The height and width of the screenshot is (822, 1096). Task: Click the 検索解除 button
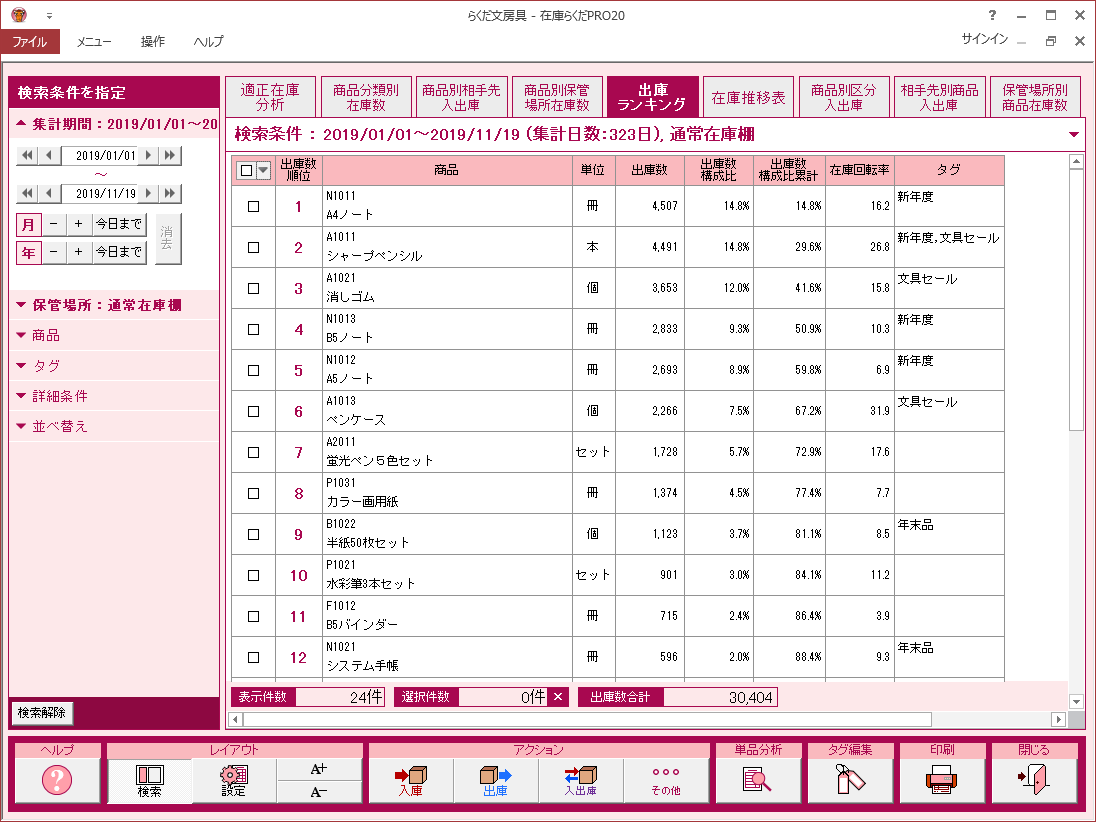click(42, 713)
